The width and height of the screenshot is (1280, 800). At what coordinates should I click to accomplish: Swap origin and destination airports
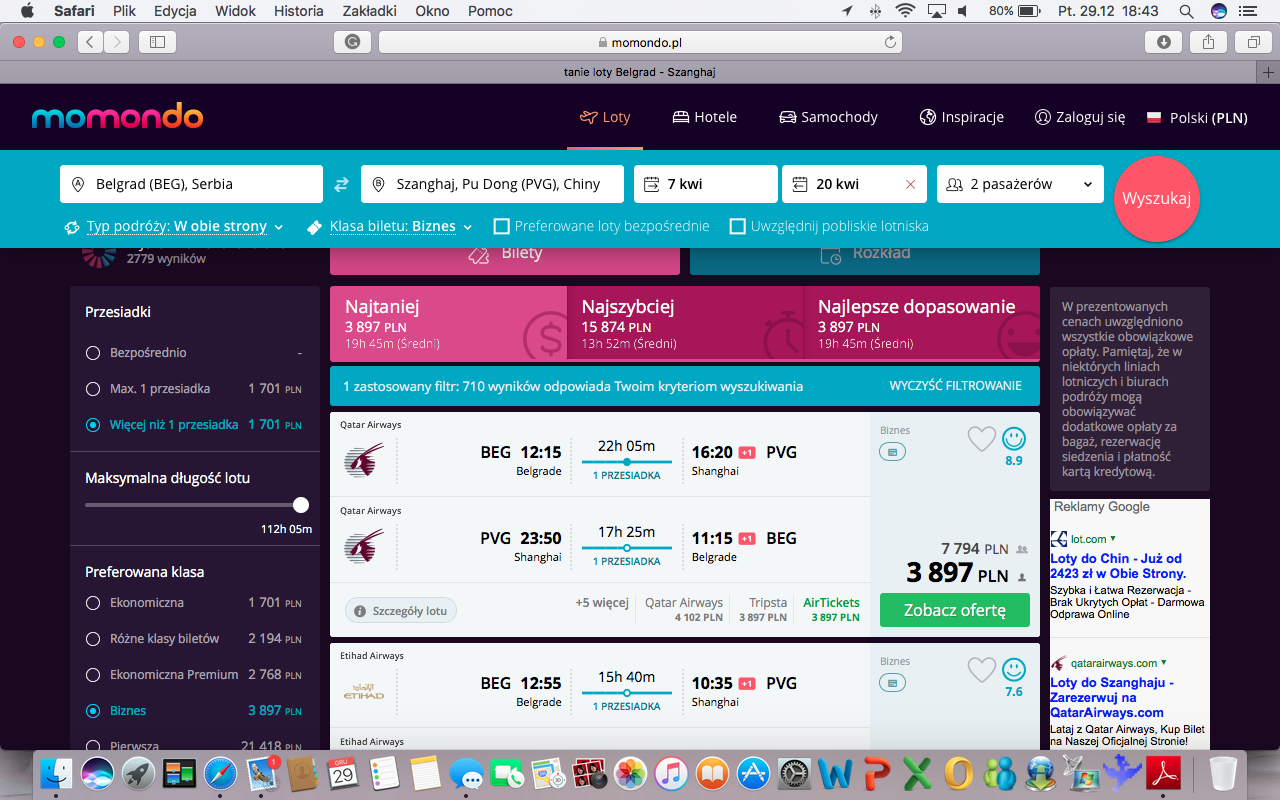342,185
